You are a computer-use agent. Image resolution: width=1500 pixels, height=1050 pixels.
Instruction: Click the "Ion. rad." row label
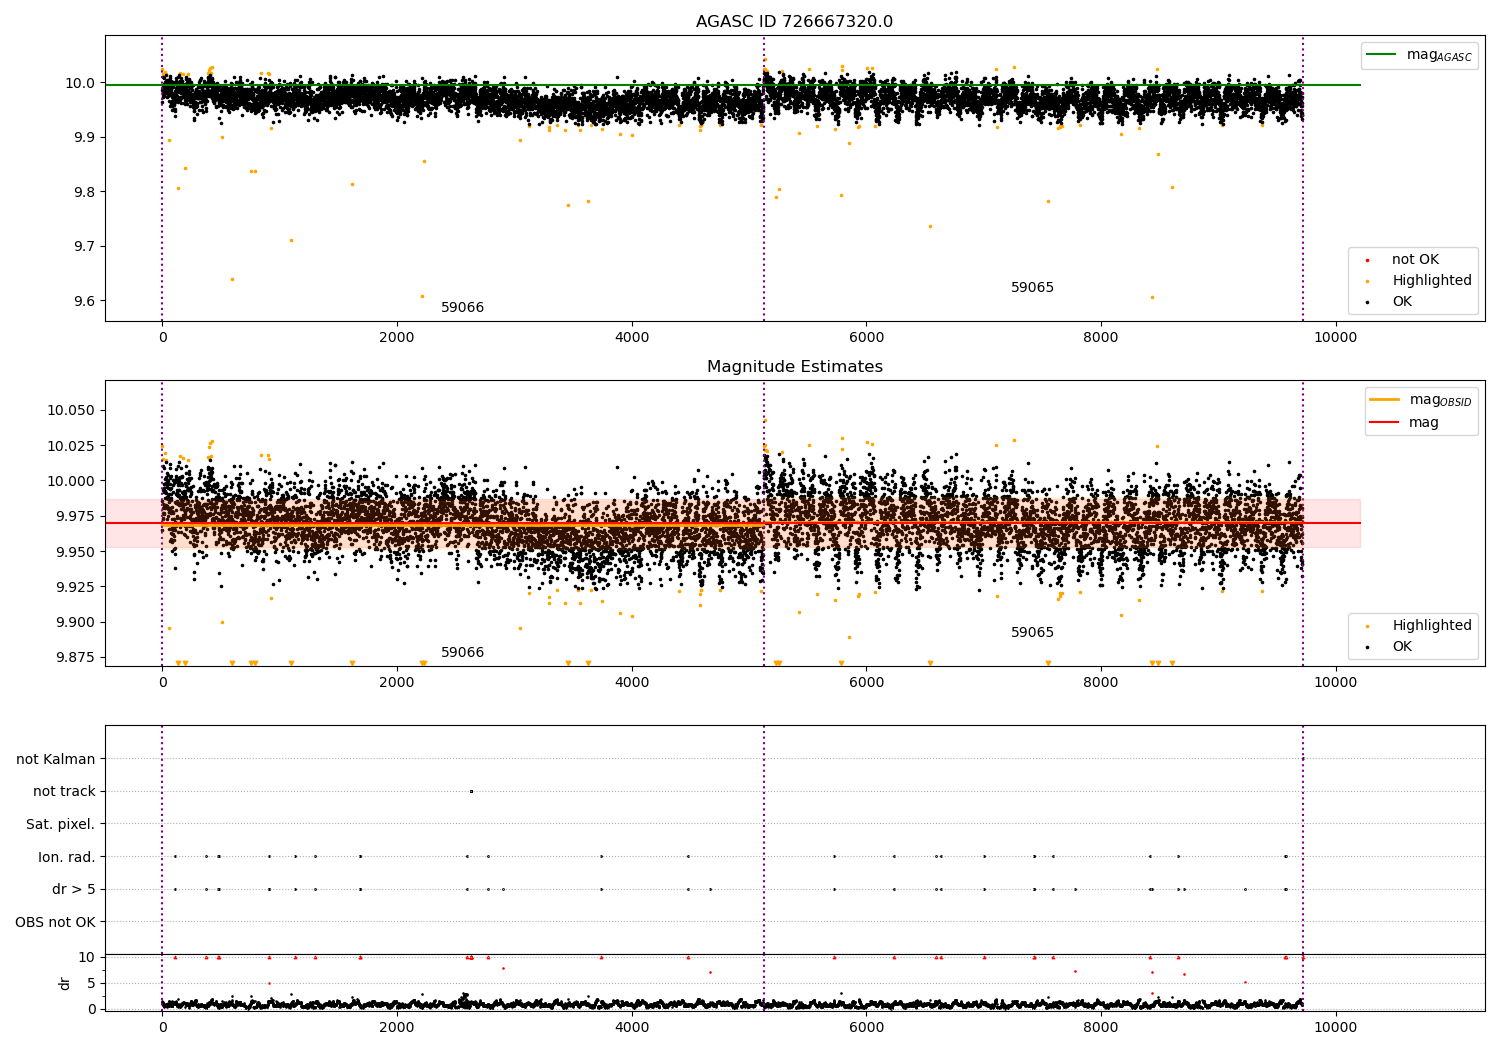[x=67, y=857]
